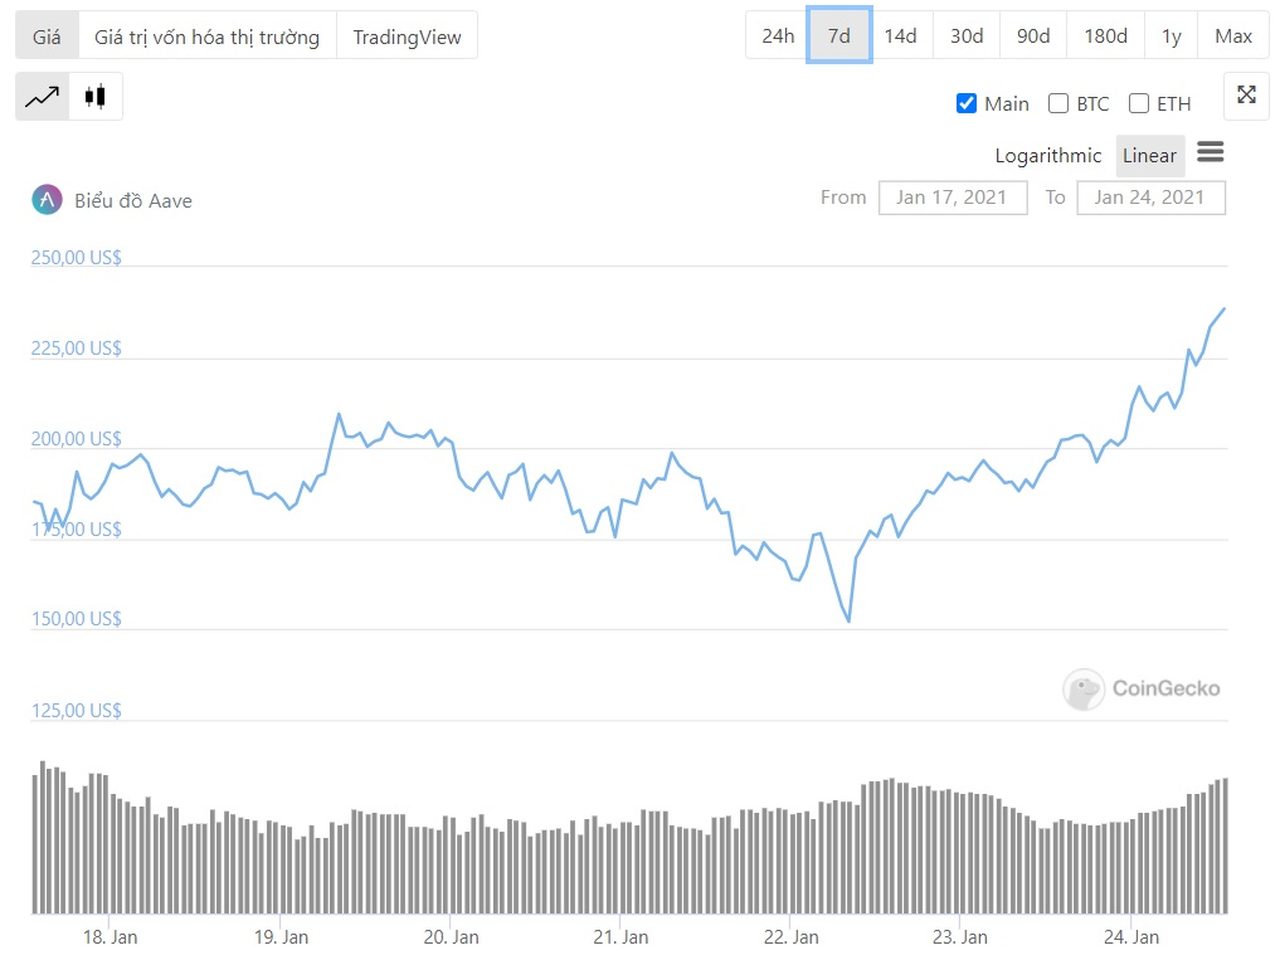
Task: Click the 125,00 US$ axis label
Action: click(x=76, y=710)
